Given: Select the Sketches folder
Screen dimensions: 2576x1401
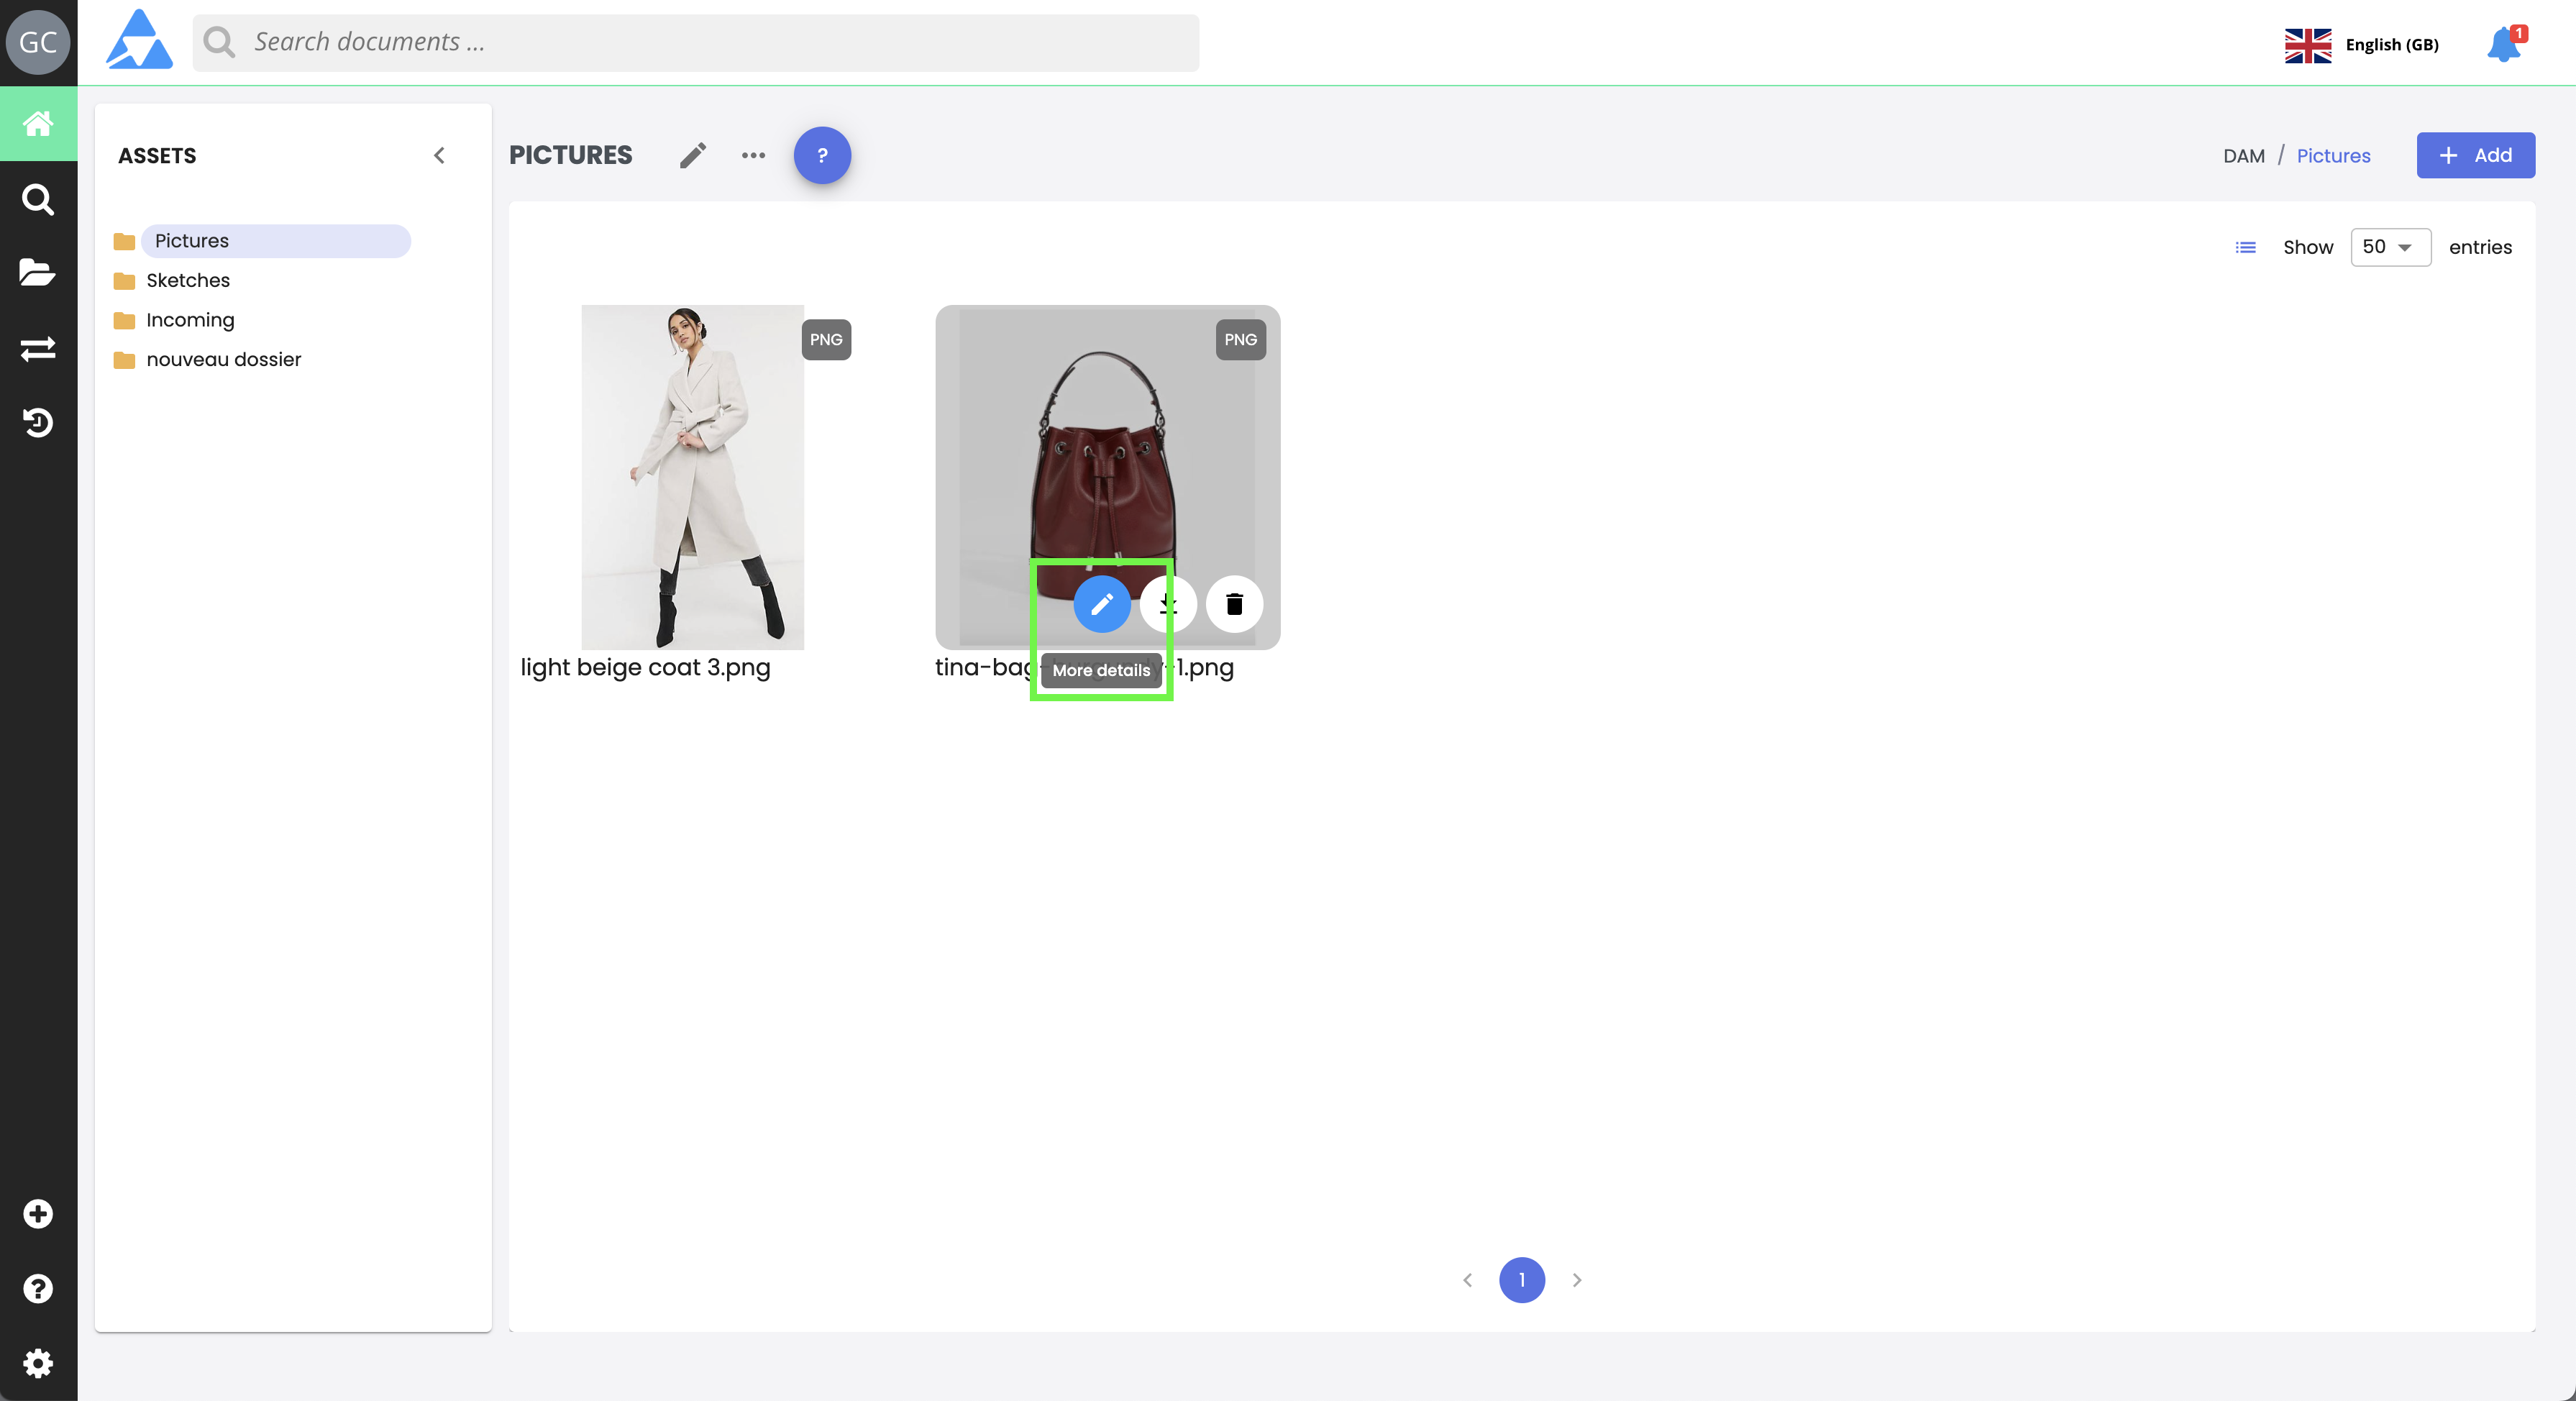Looking at the screenshot, I should (188, 280).
